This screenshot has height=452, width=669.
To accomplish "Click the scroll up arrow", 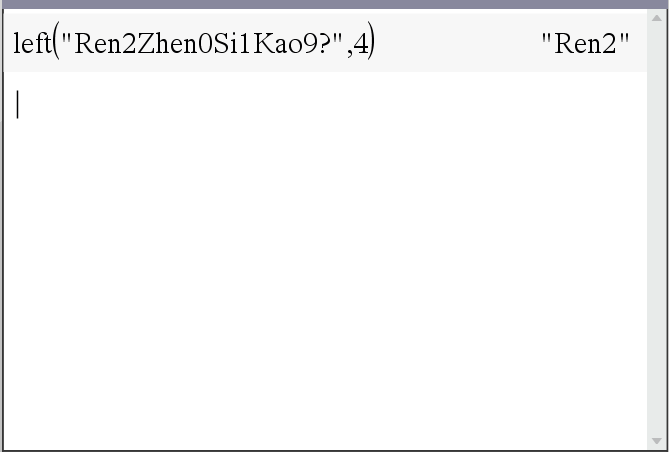I will point(657,18).
